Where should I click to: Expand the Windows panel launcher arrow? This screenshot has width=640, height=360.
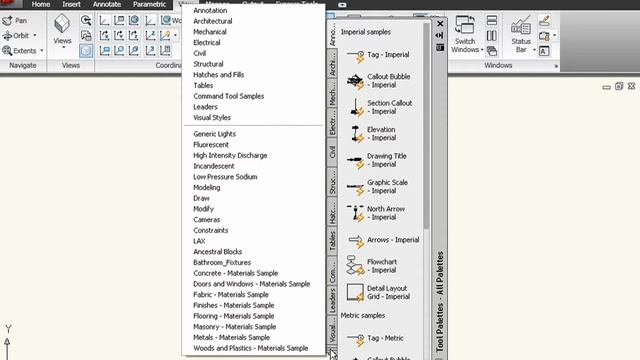556,66
